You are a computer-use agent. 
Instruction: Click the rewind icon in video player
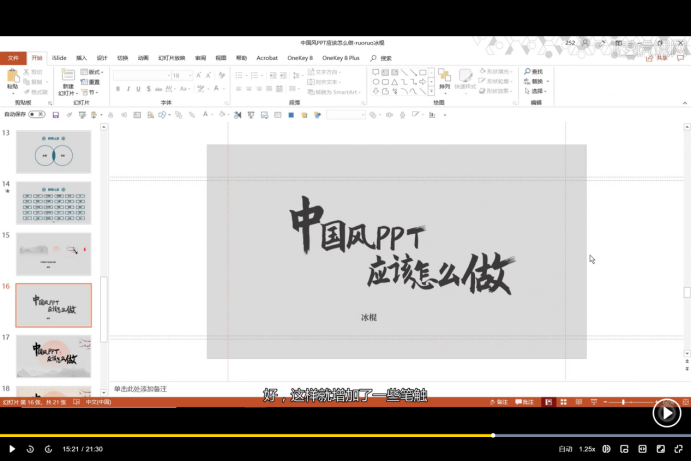(30, 449)
